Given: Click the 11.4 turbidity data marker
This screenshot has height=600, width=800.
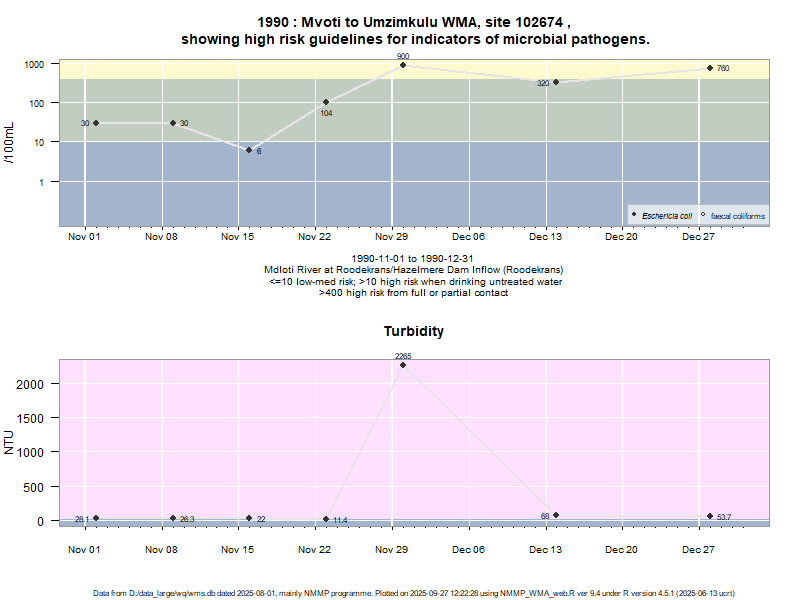Looking at the screenshot, I should [326, 519].
